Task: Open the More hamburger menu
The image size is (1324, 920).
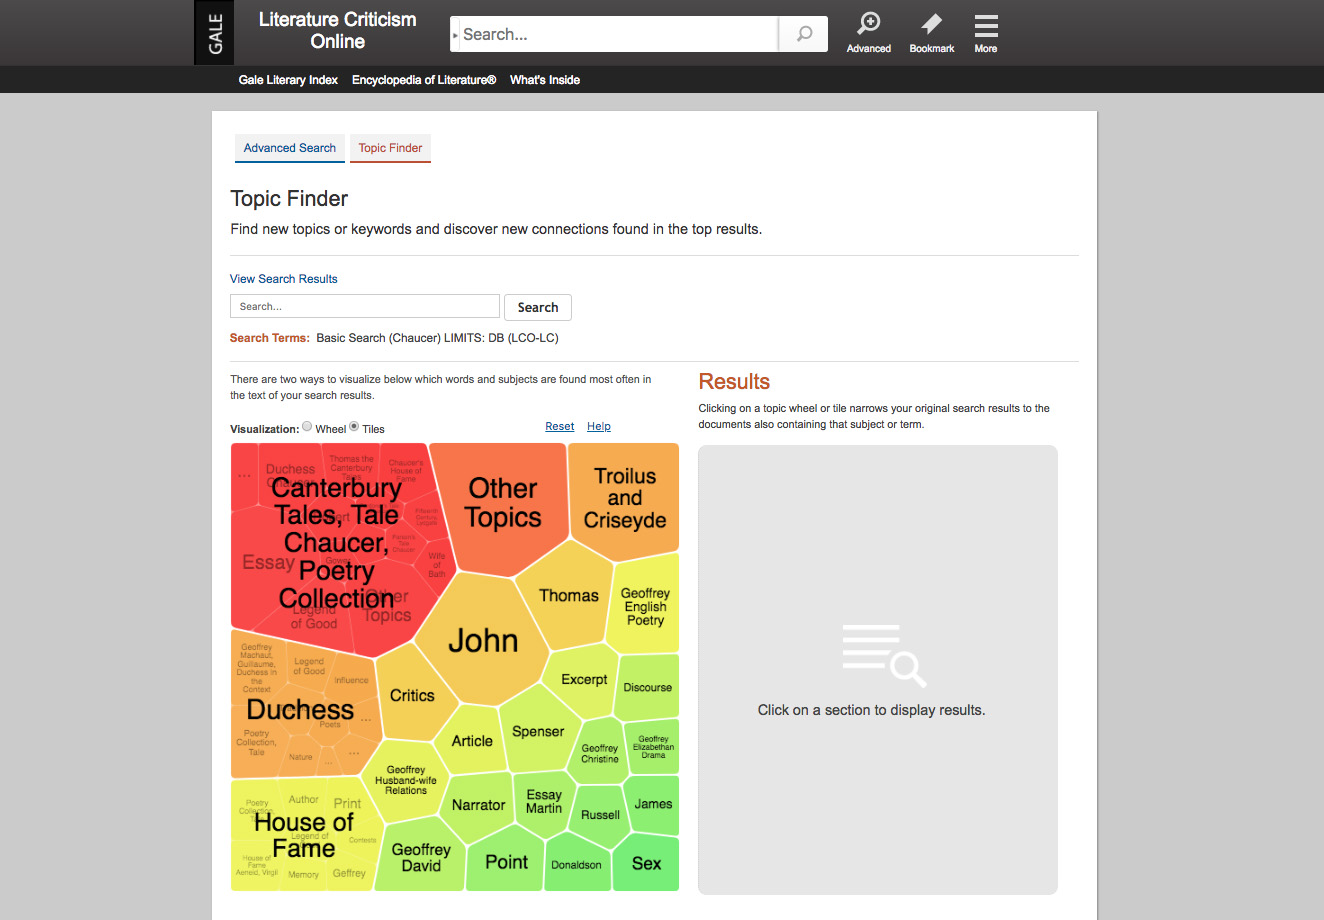Action: click(x=986, y=33)
